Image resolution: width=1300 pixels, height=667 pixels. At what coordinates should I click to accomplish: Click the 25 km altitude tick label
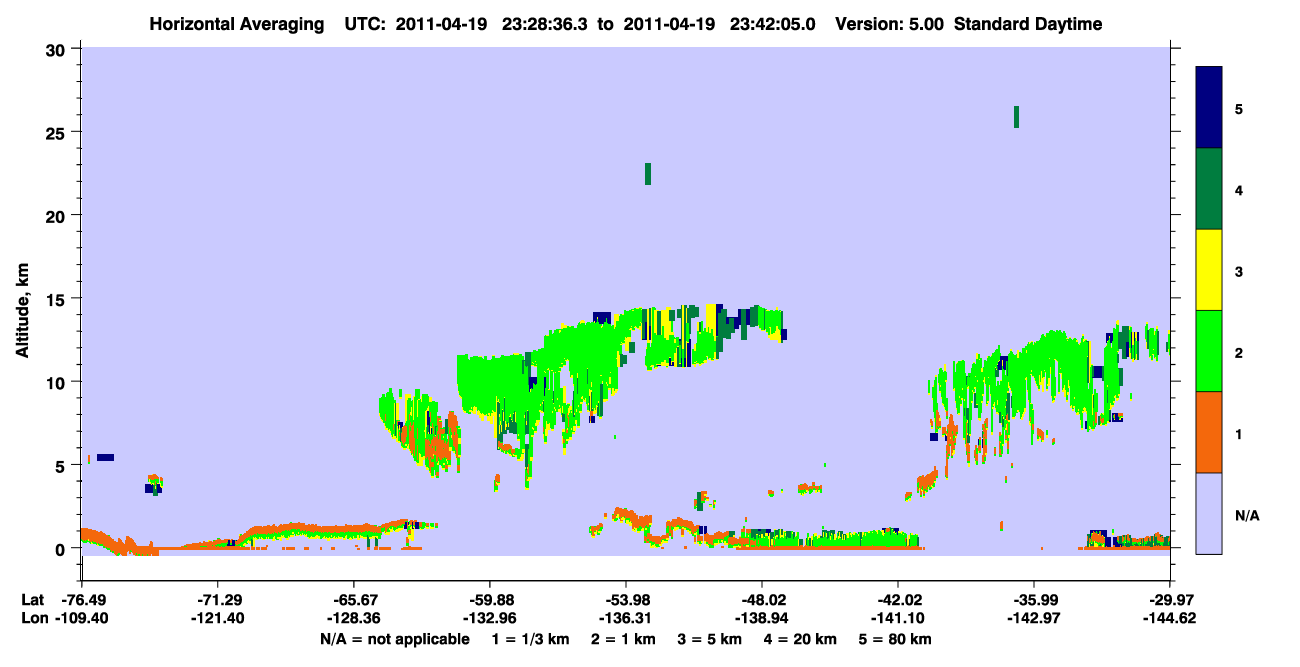coord(55,132)
